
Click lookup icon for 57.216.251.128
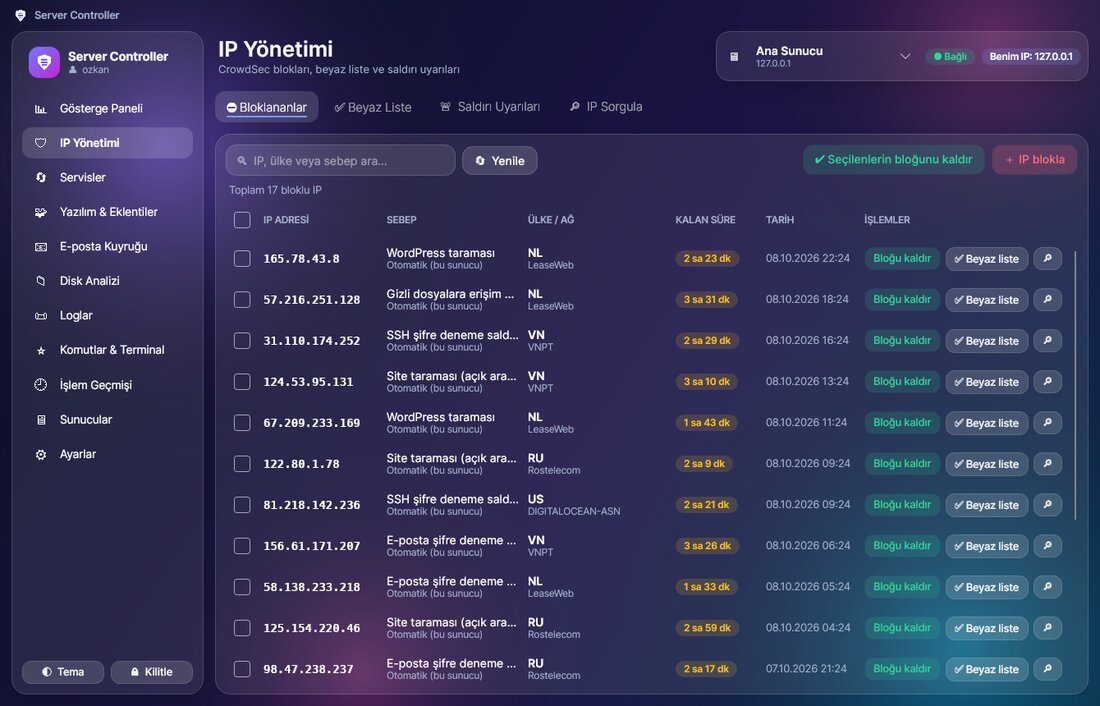[1047, 300]
